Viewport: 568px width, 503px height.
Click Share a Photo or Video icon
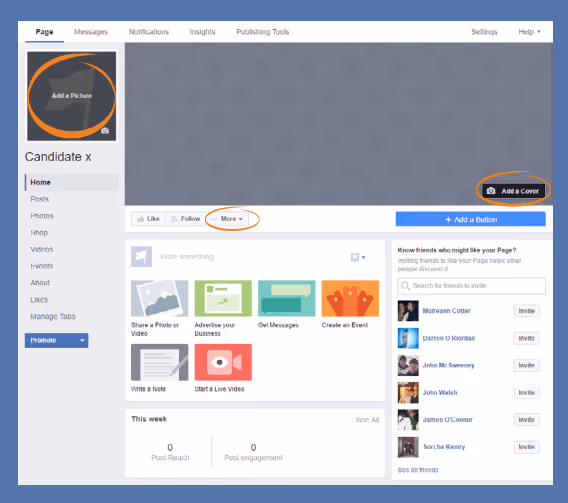pos(160,298)
